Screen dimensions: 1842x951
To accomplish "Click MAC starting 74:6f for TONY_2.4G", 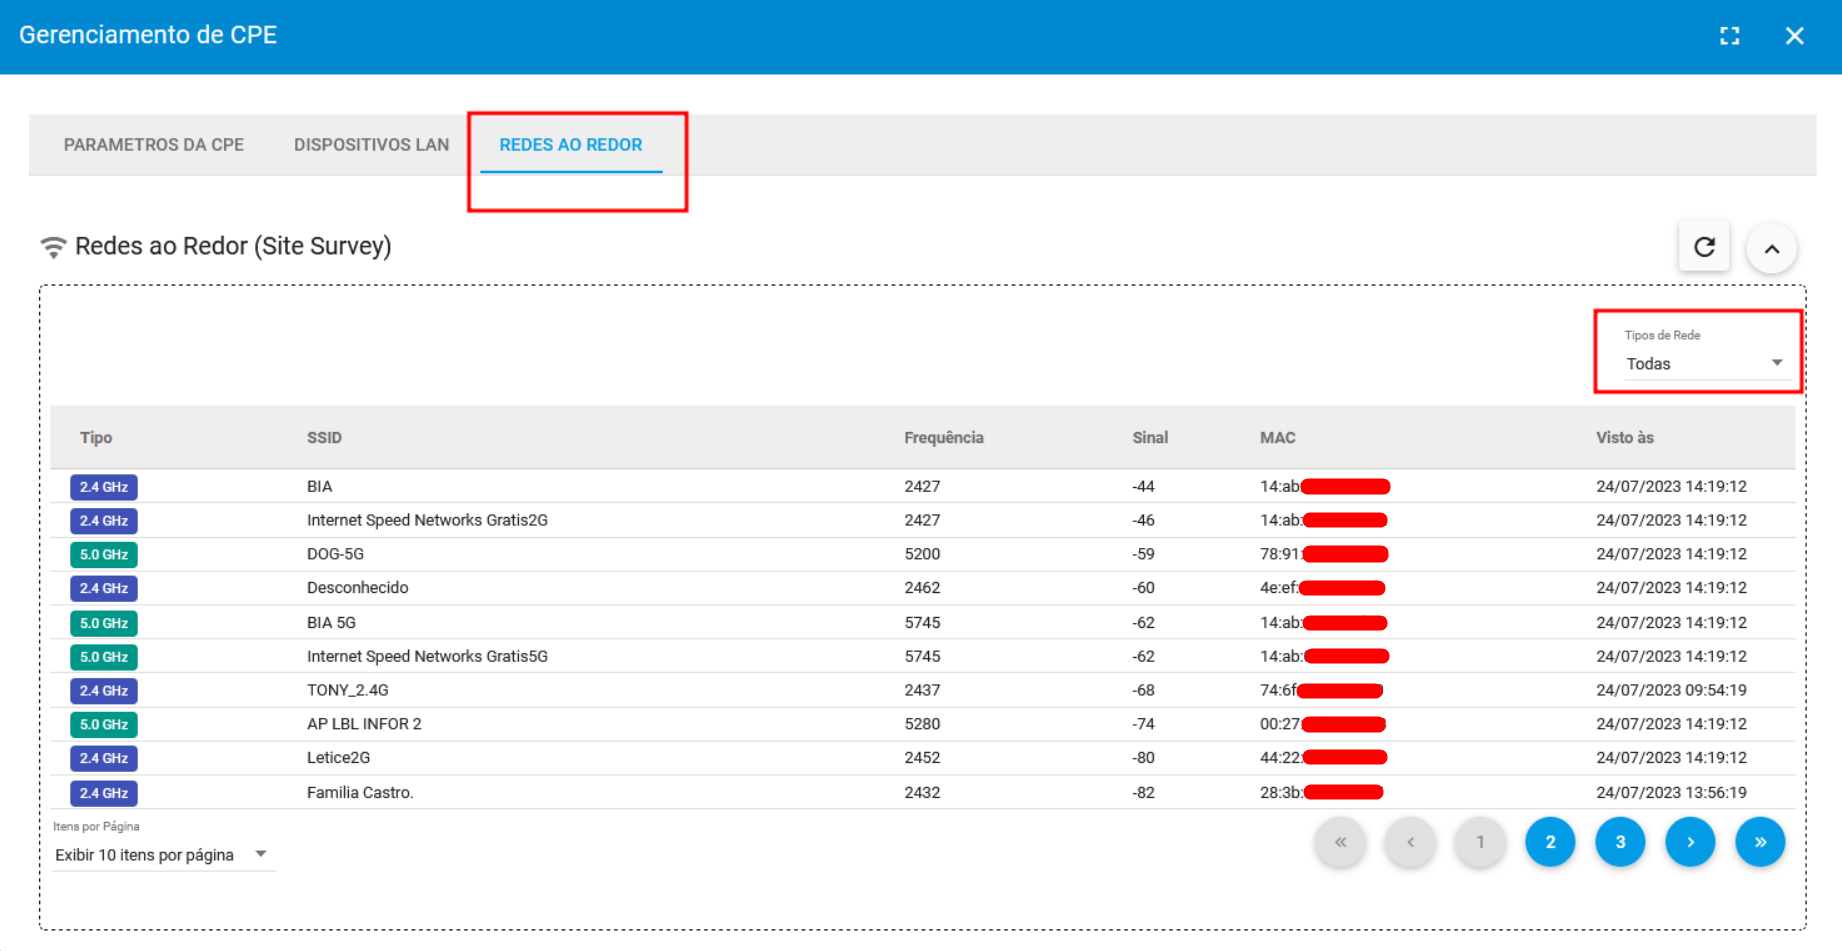I will click(1321, 690).
